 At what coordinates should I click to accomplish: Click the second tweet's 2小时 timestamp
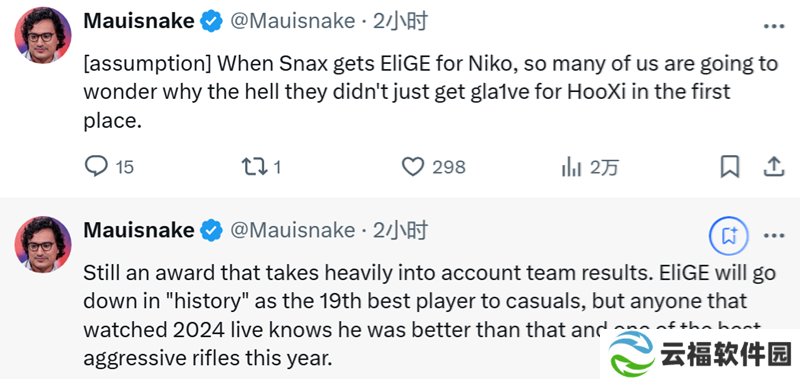coord(400,230)
